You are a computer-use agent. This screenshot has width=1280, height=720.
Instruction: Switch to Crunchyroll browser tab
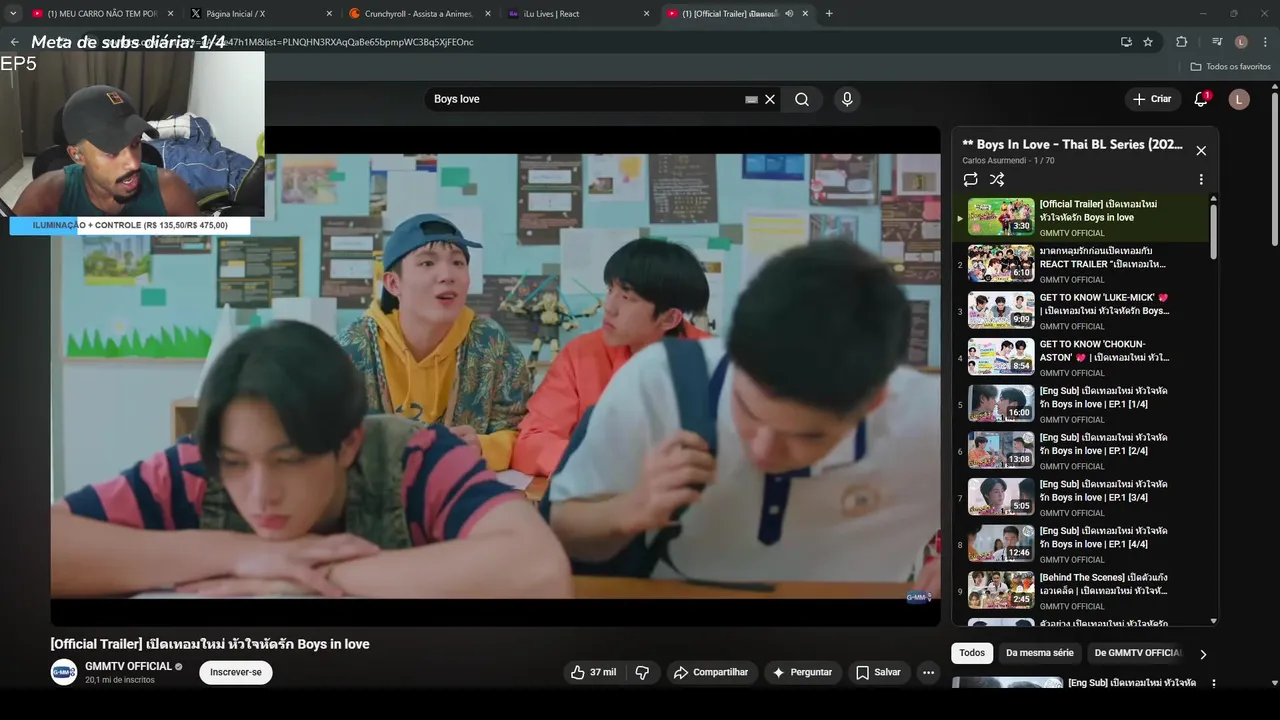[418, 14]
